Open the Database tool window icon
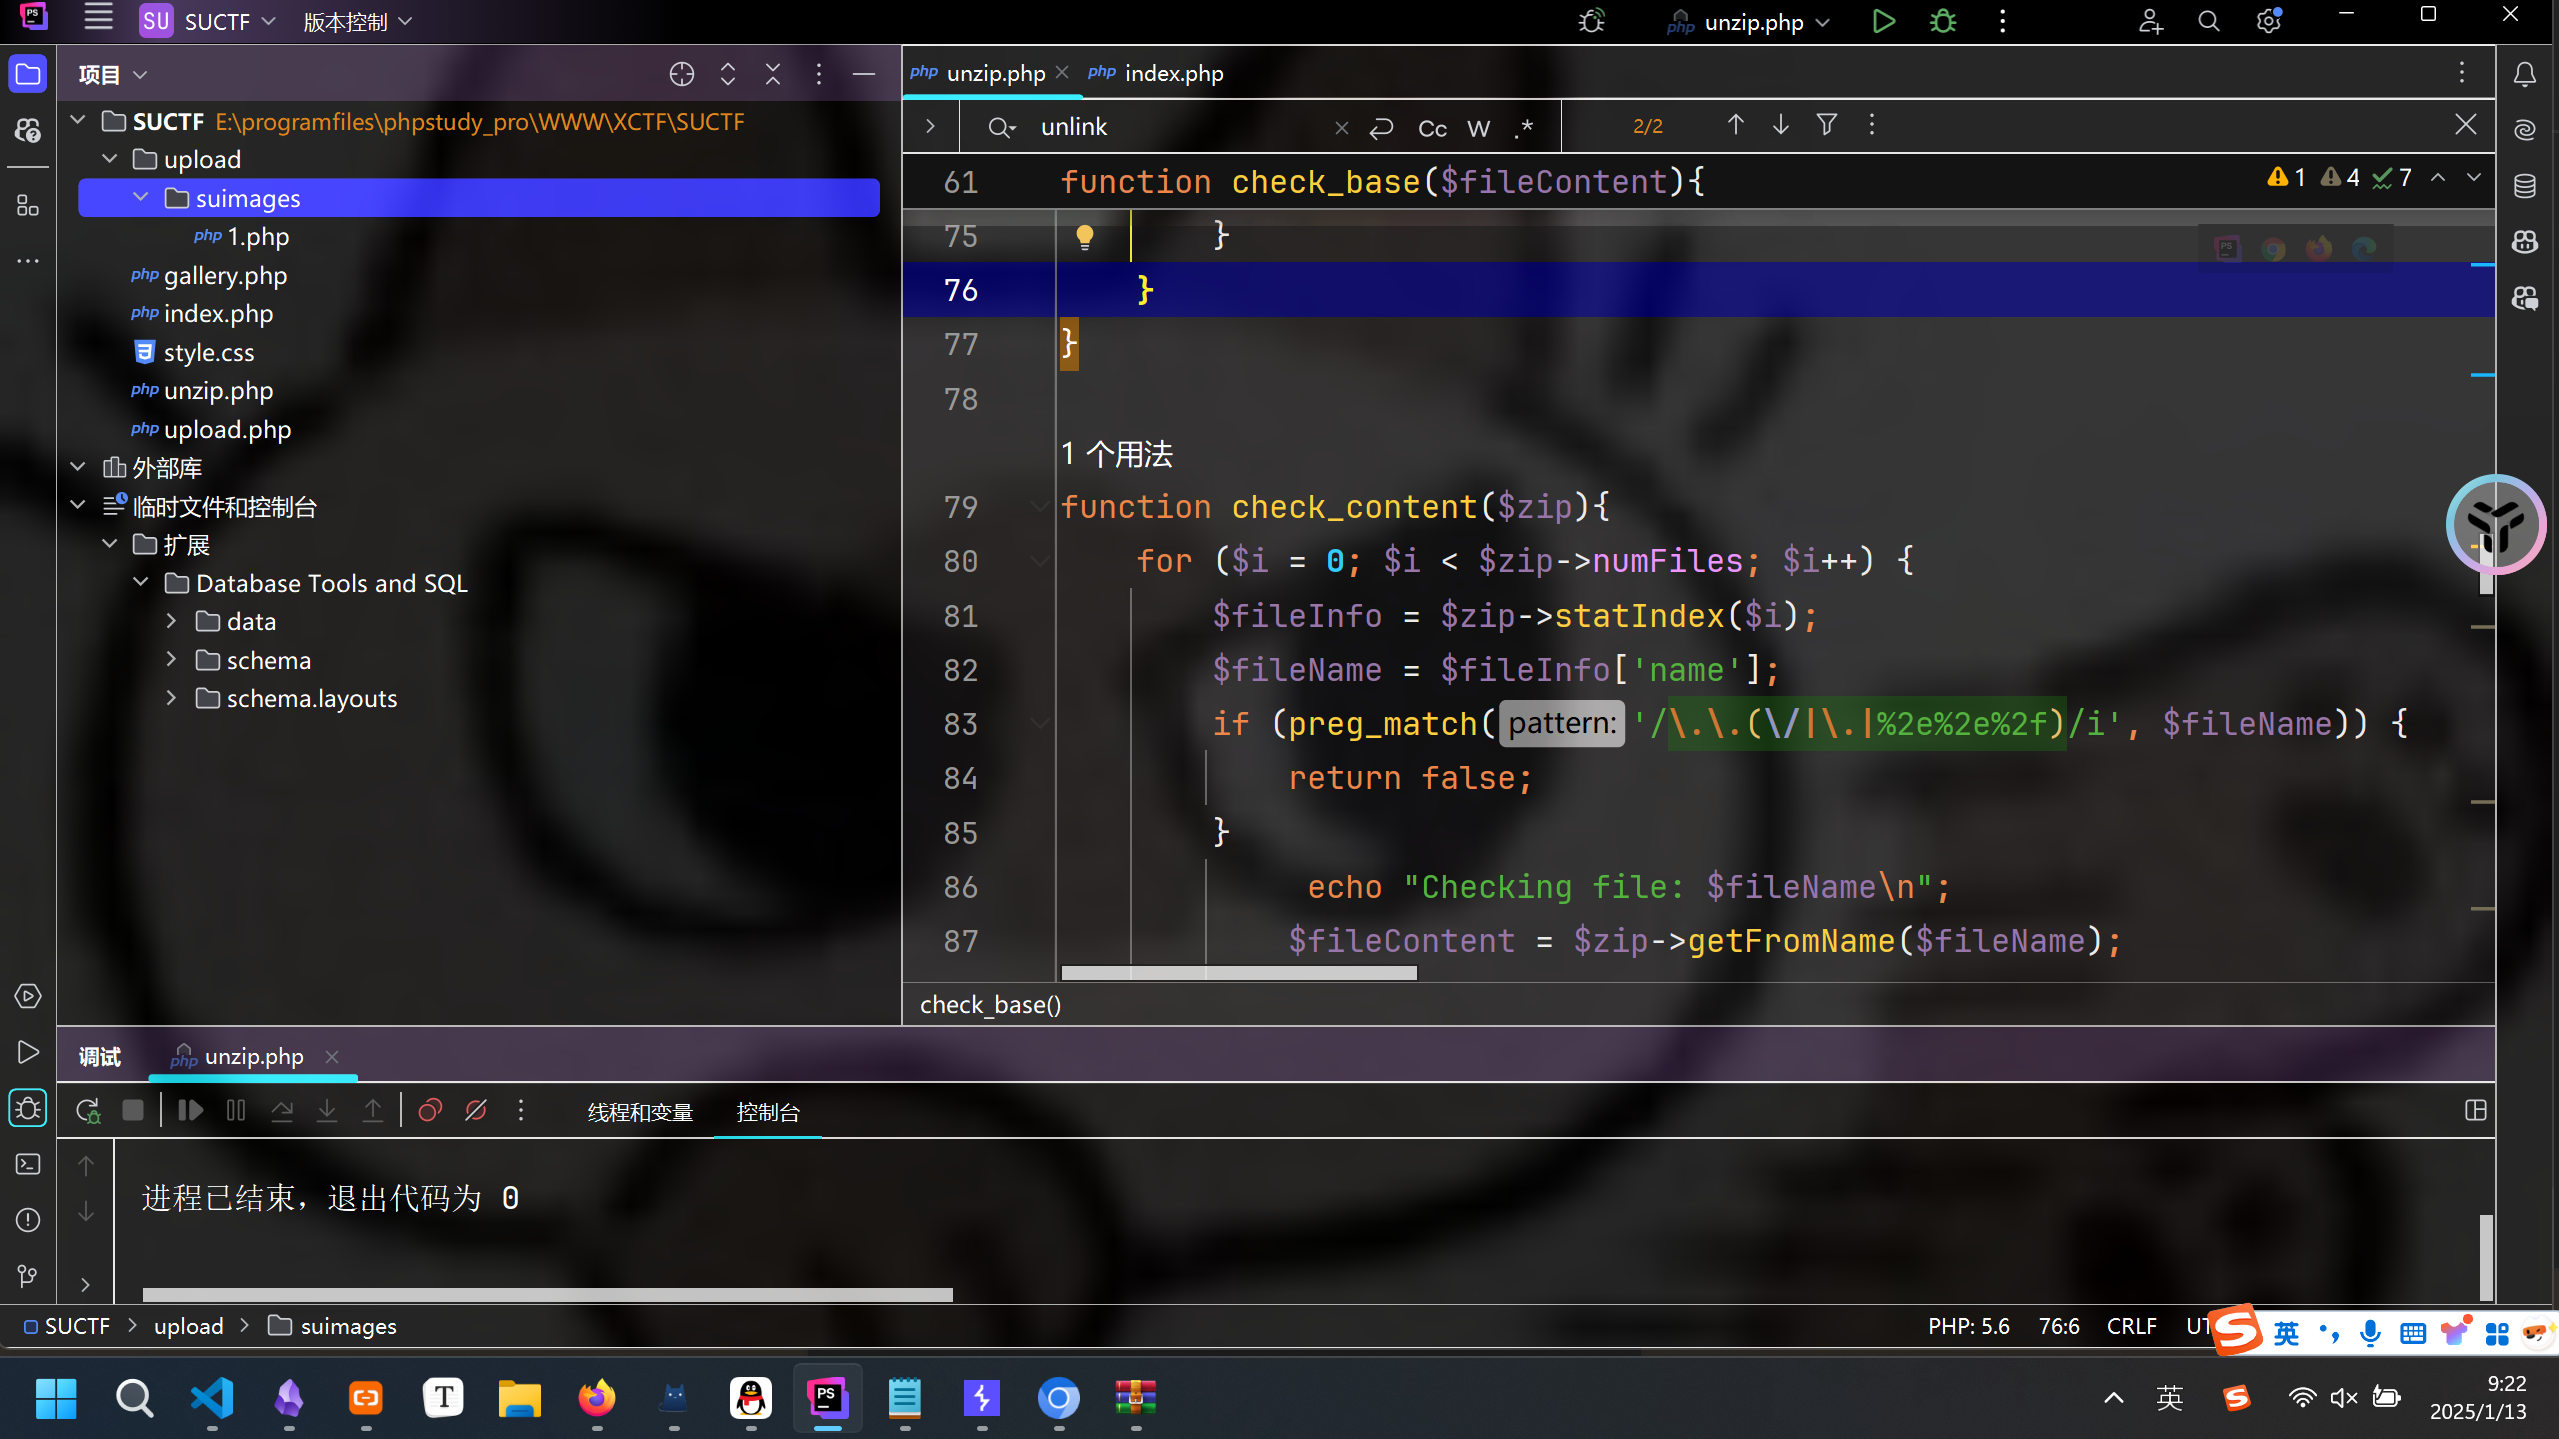 click(x=2525, y=185)
